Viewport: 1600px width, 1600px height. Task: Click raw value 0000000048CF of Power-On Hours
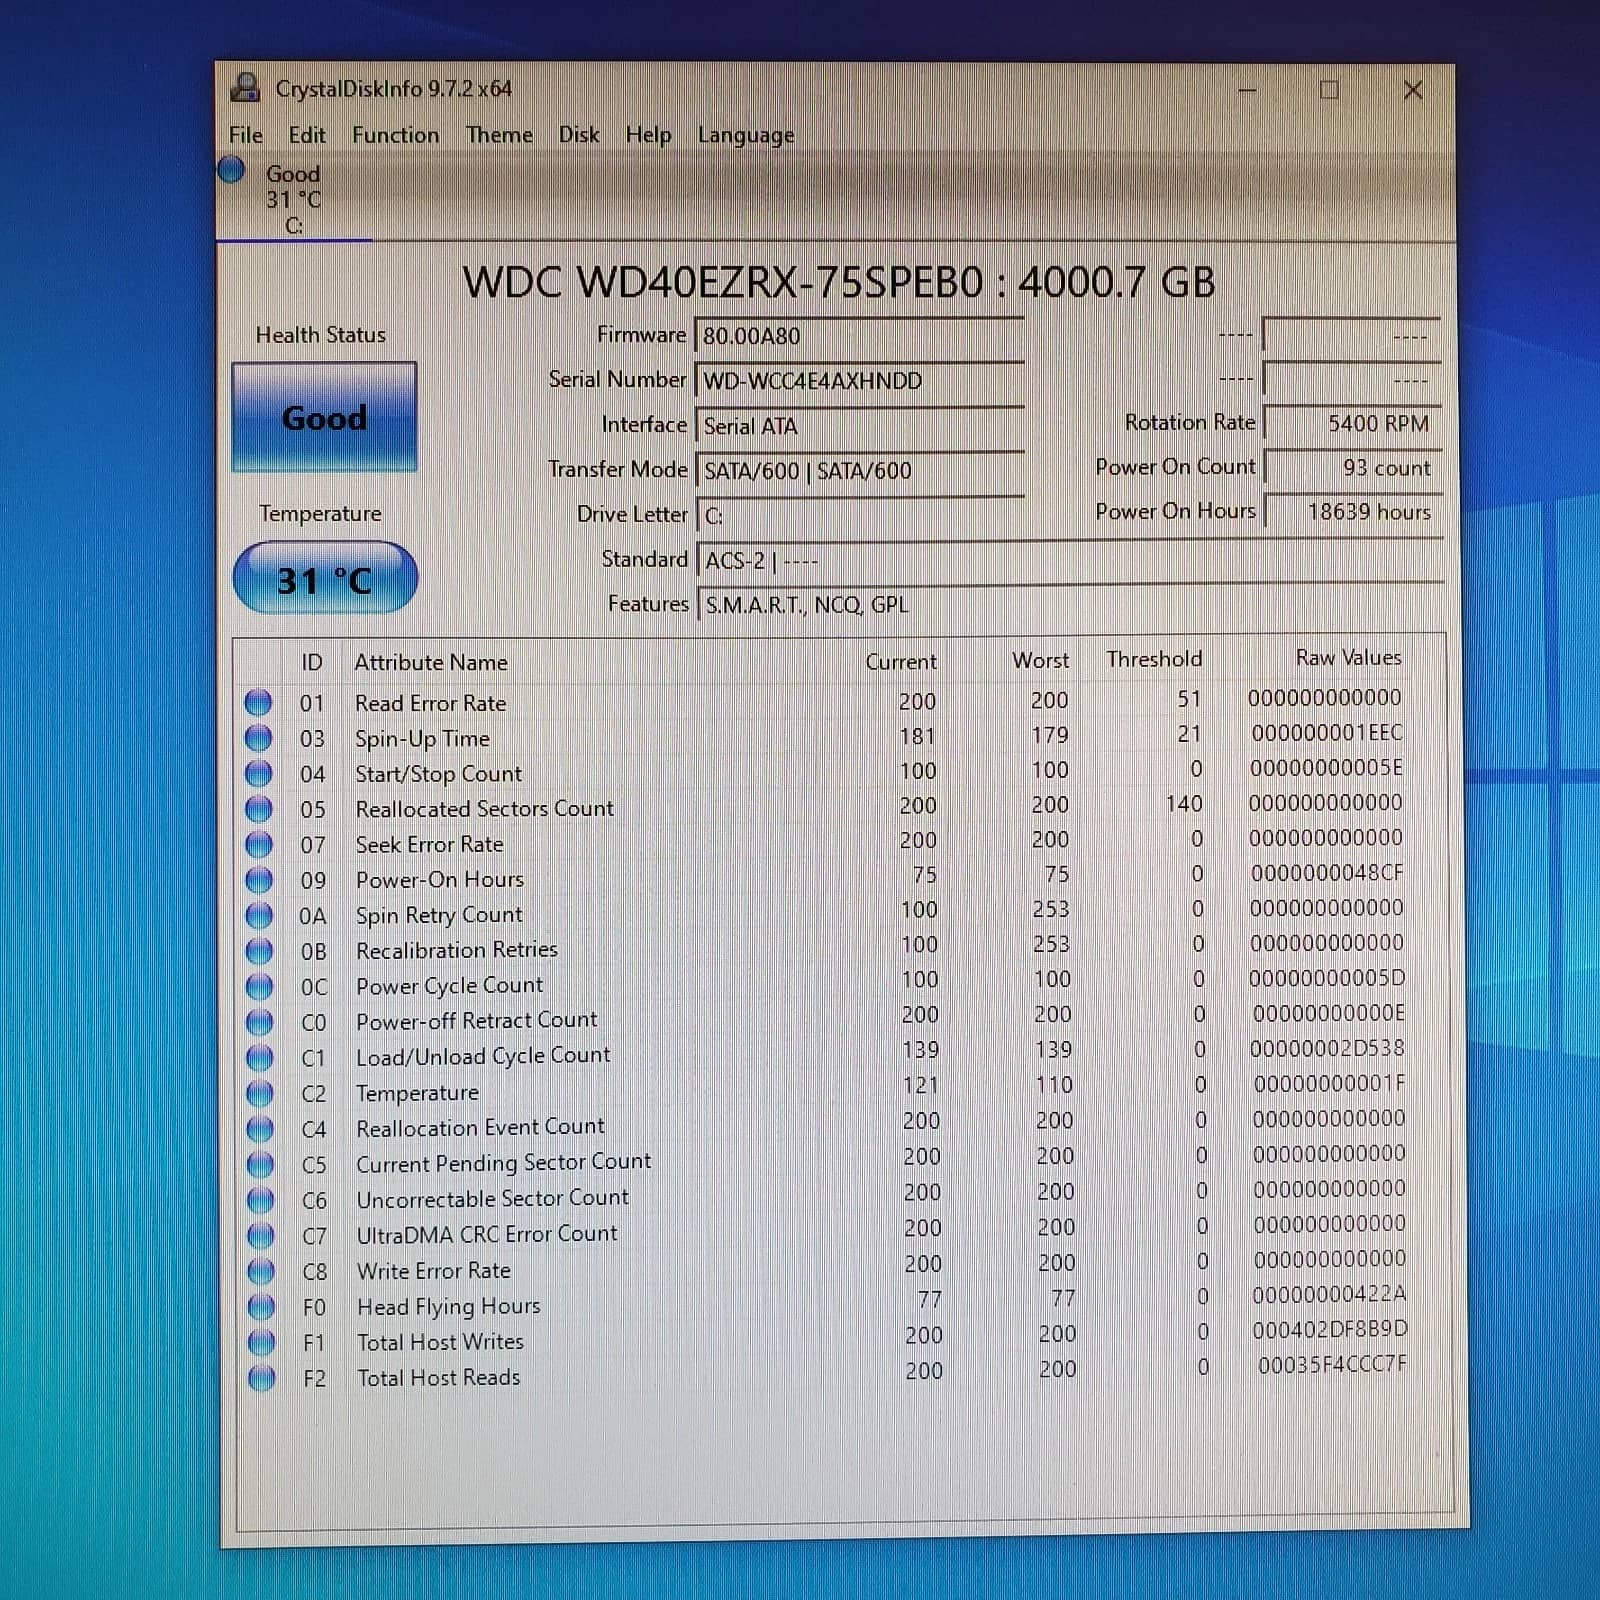(1327, 873)
